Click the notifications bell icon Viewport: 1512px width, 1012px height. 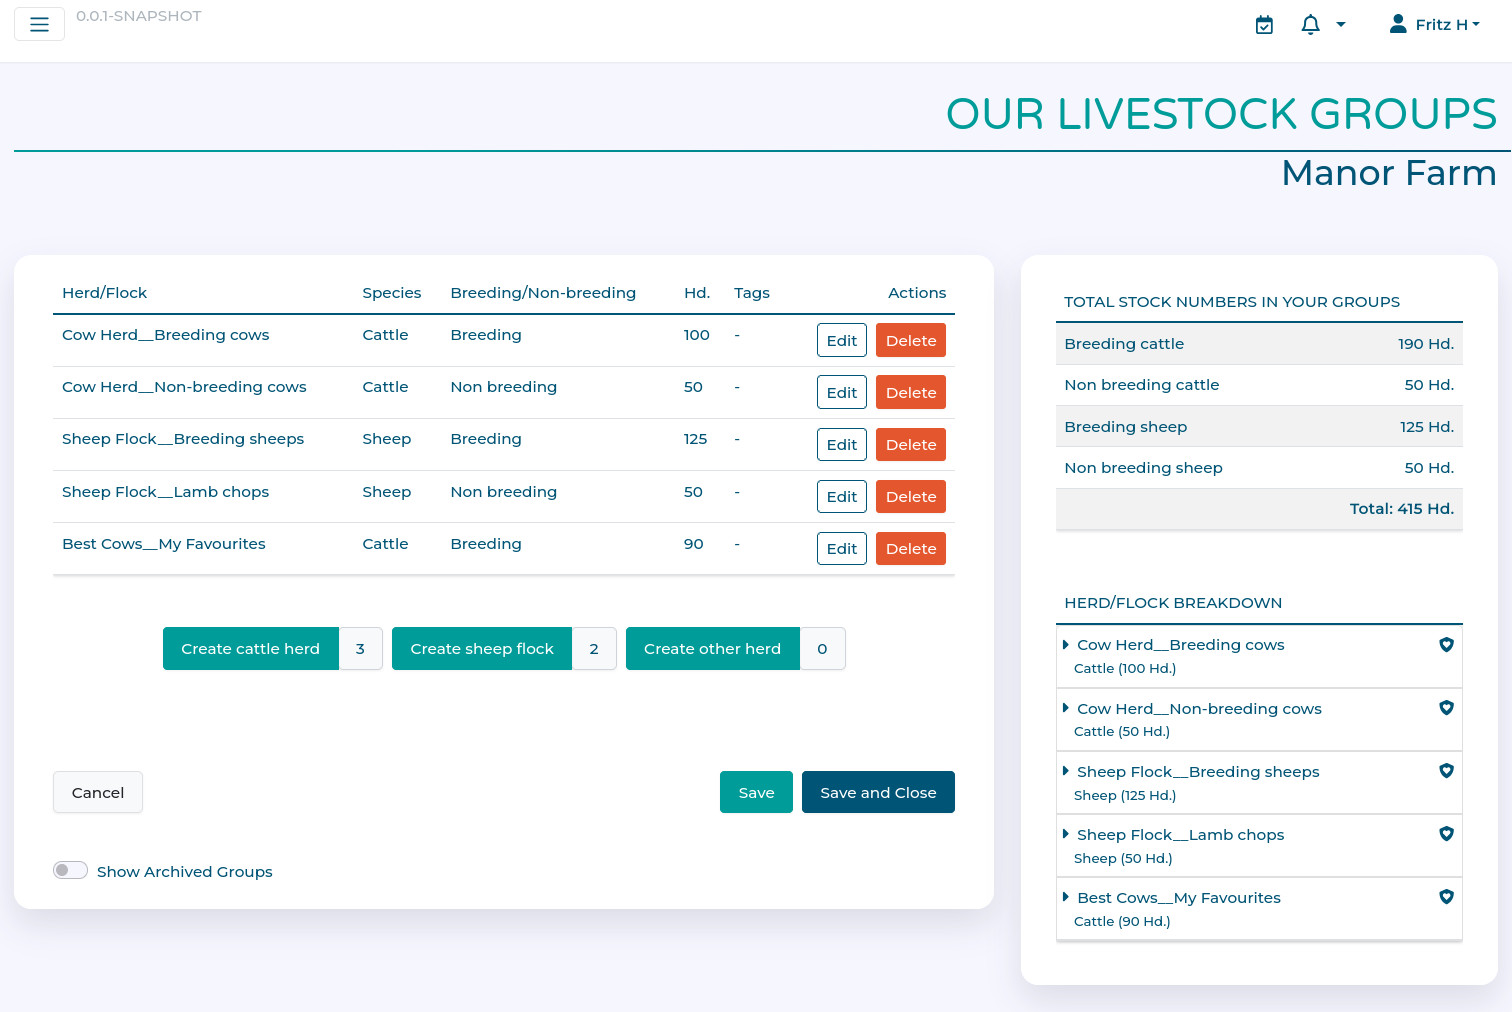1310,25
